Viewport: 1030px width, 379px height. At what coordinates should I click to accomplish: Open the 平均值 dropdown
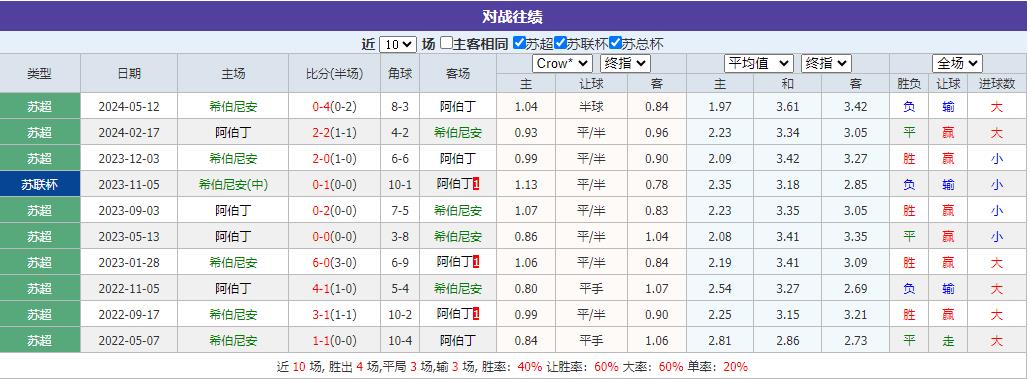click(x=759, y=63)
